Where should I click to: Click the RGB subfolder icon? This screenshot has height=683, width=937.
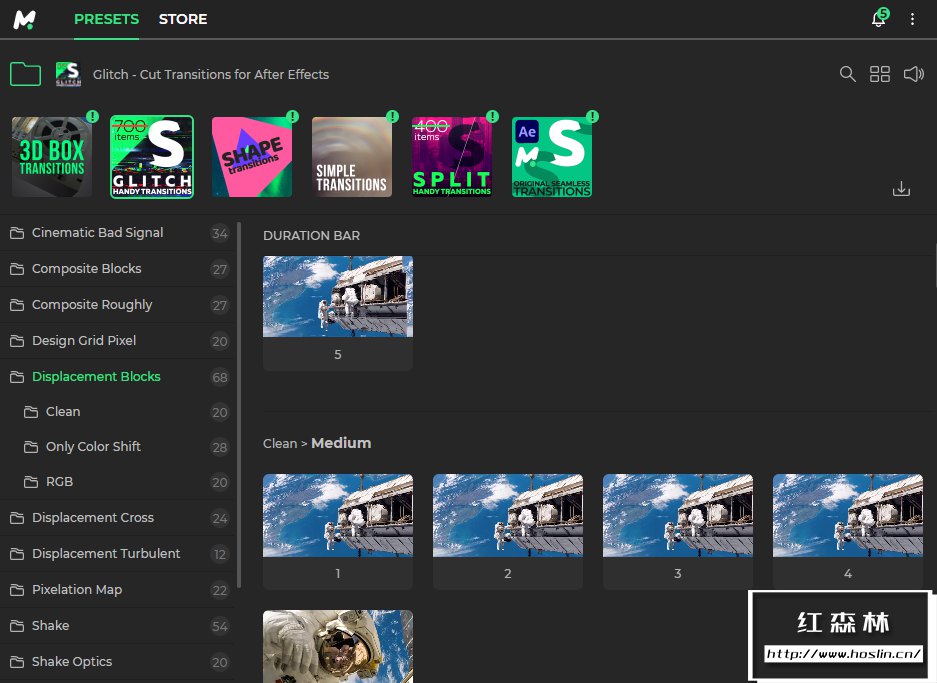(x=31, y=482)
